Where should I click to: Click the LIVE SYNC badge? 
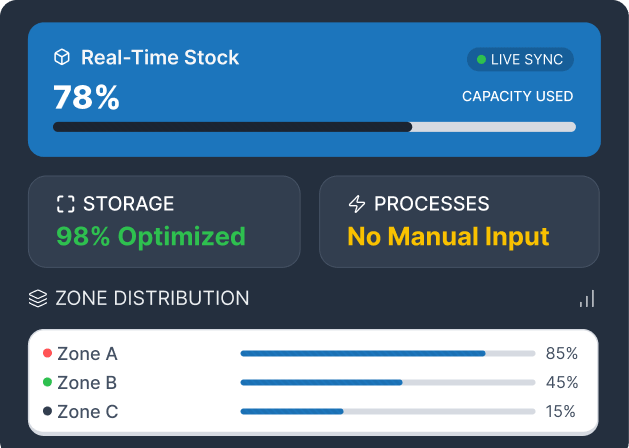520,59
